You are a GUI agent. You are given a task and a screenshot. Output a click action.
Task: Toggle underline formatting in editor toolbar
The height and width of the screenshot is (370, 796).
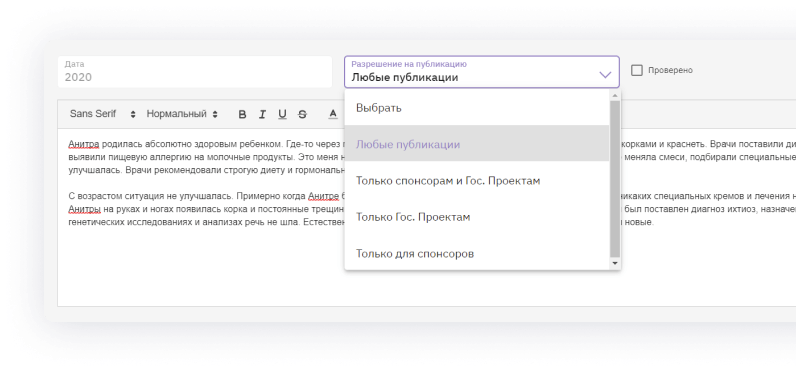pyautogui.click(x=282, y=114)
